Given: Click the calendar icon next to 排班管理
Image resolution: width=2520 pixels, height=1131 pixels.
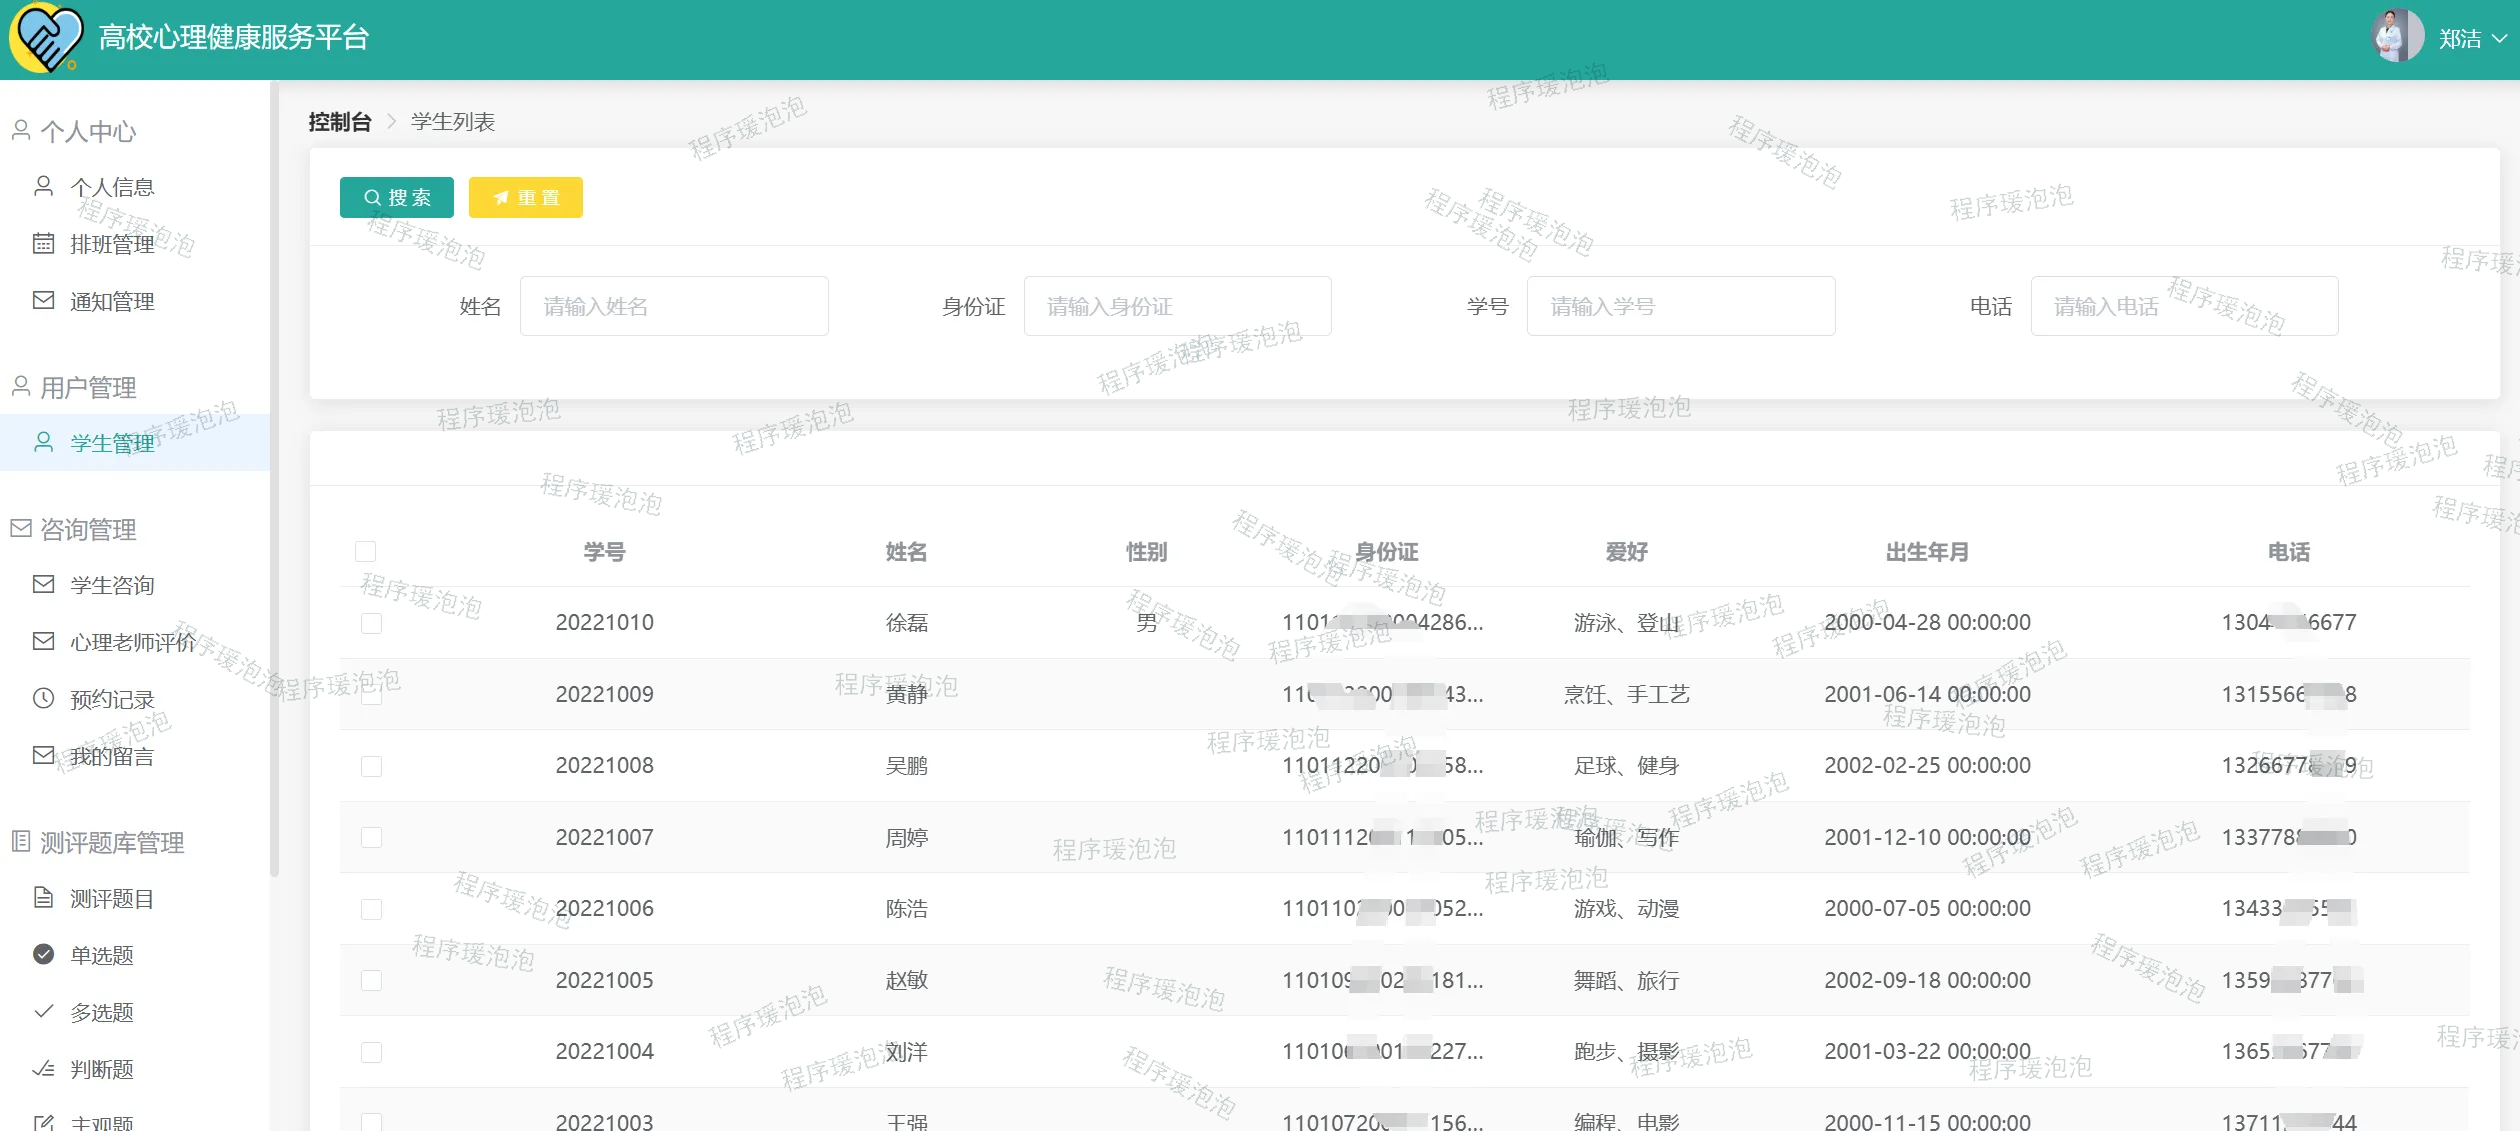Looking at the screenshot, I should click(43, 244).
